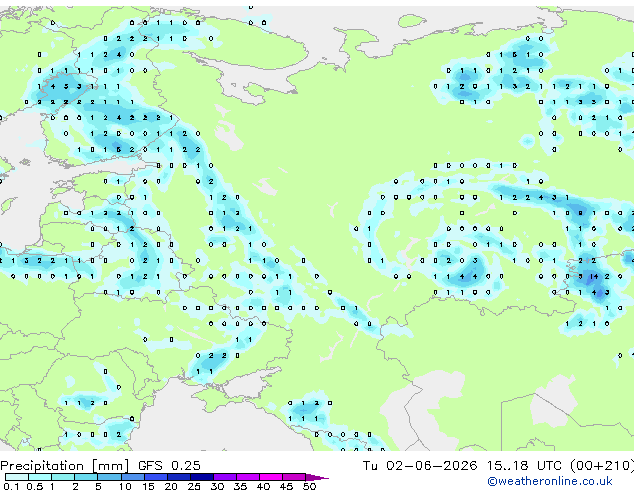This screenshot has width=634, height=490.
Task: Click the "30" legend scale label
Action: click(217, 486)
